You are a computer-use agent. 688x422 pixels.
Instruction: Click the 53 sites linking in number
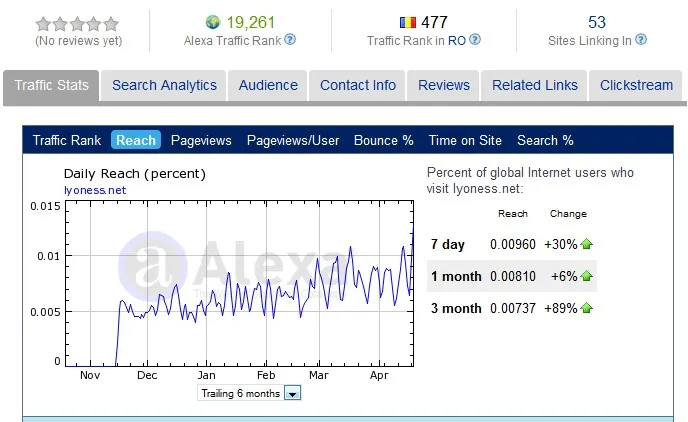(x=597, y=22)
